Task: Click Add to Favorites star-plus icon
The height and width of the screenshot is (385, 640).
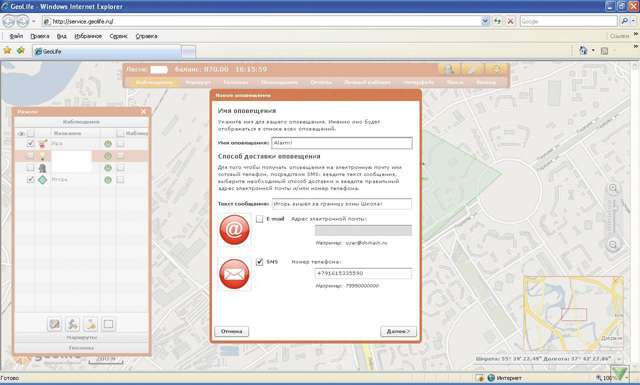Action: [21, 51]
